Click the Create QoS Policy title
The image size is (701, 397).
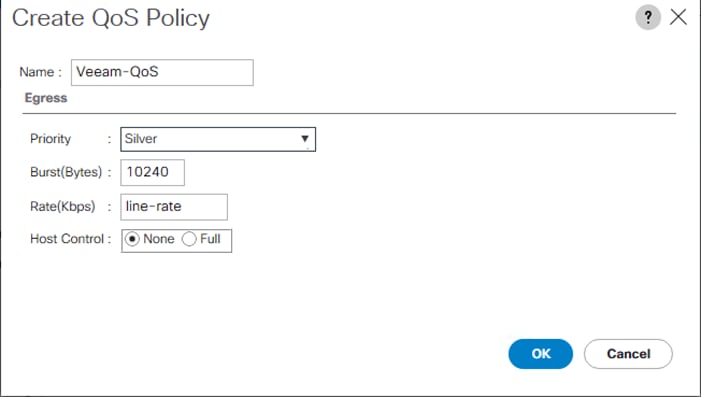[x=111, y=18]
